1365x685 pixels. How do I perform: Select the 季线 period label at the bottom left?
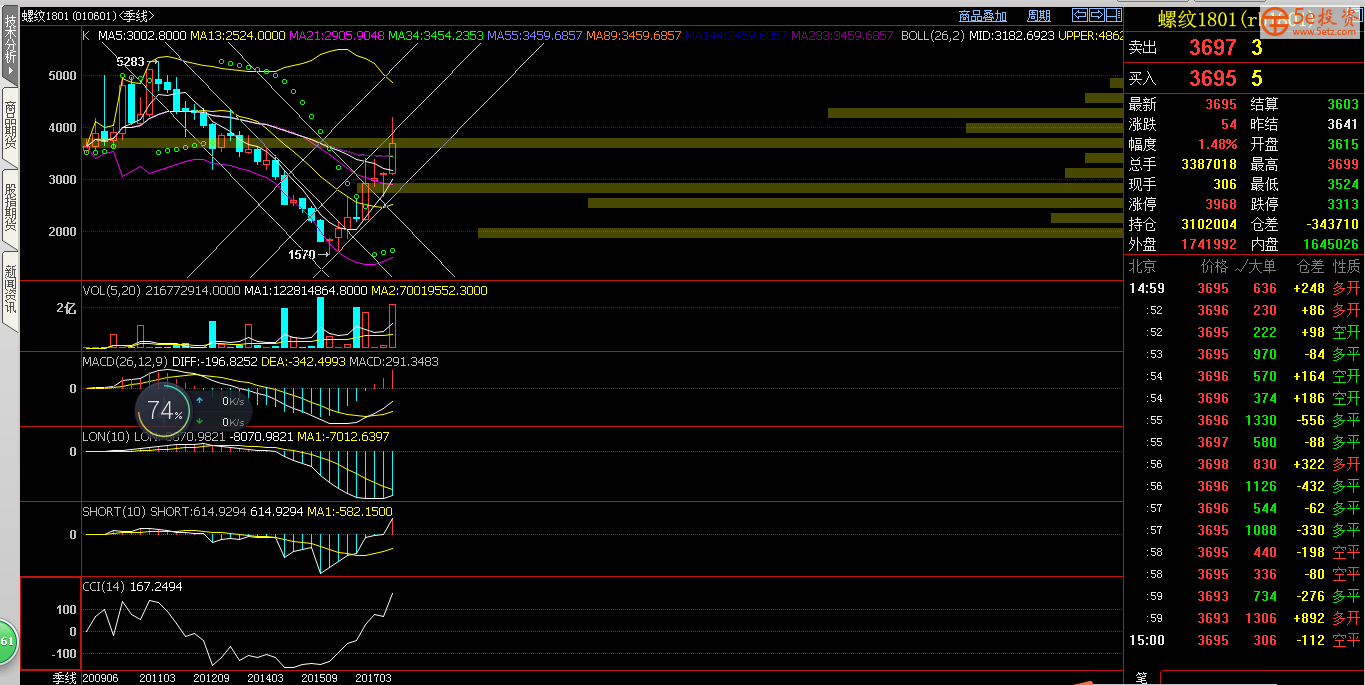point(65,678)
